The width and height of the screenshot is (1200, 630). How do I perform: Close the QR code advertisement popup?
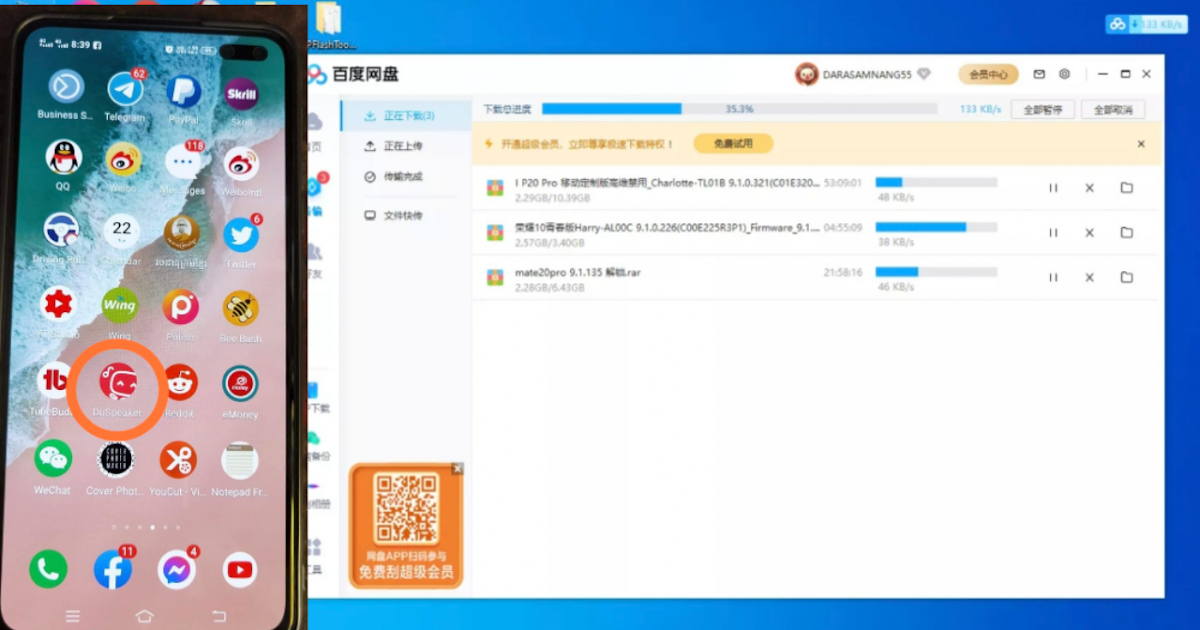tap(457, 468)
